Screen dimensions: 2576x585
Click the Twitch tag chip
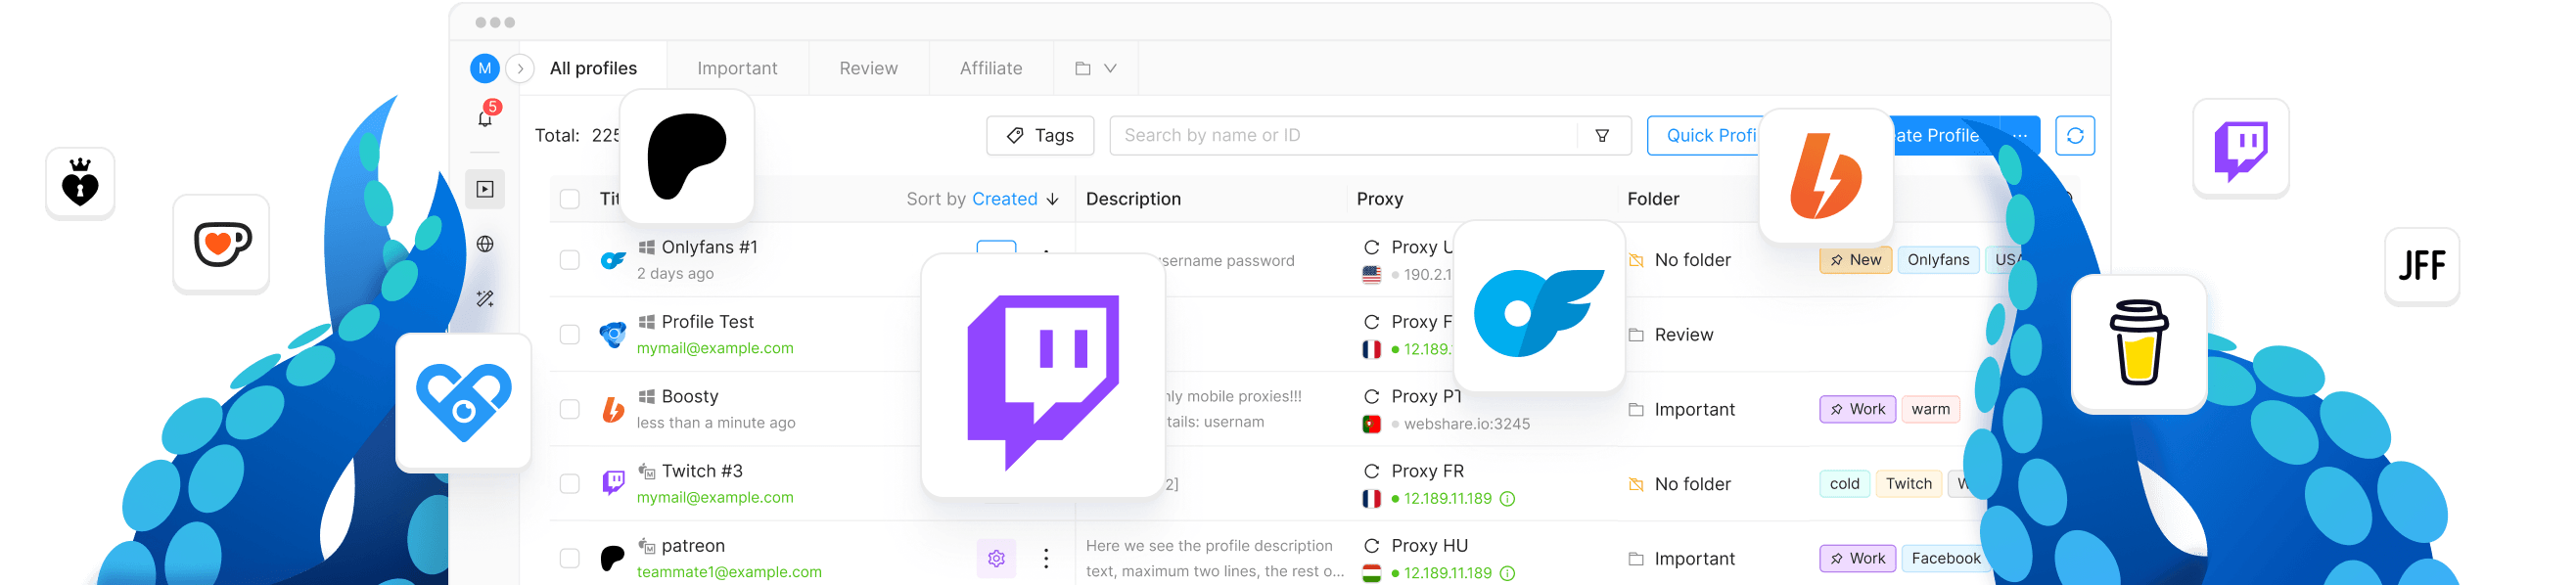click(x=1908, y=484)
